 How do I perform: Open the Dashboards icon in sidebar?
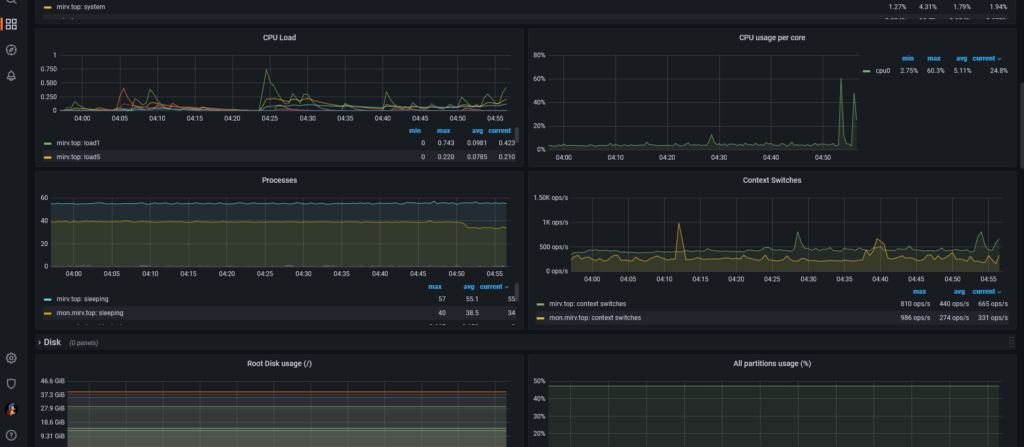point(11,25)
